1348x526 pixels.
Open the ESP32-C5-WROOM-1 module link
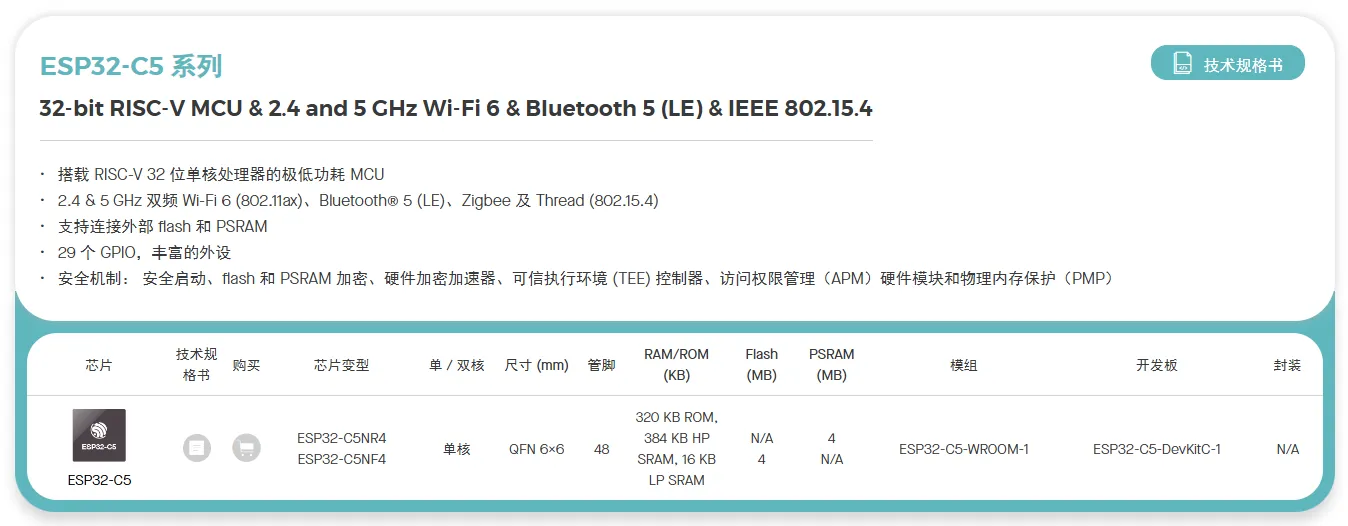pos(963,449)
